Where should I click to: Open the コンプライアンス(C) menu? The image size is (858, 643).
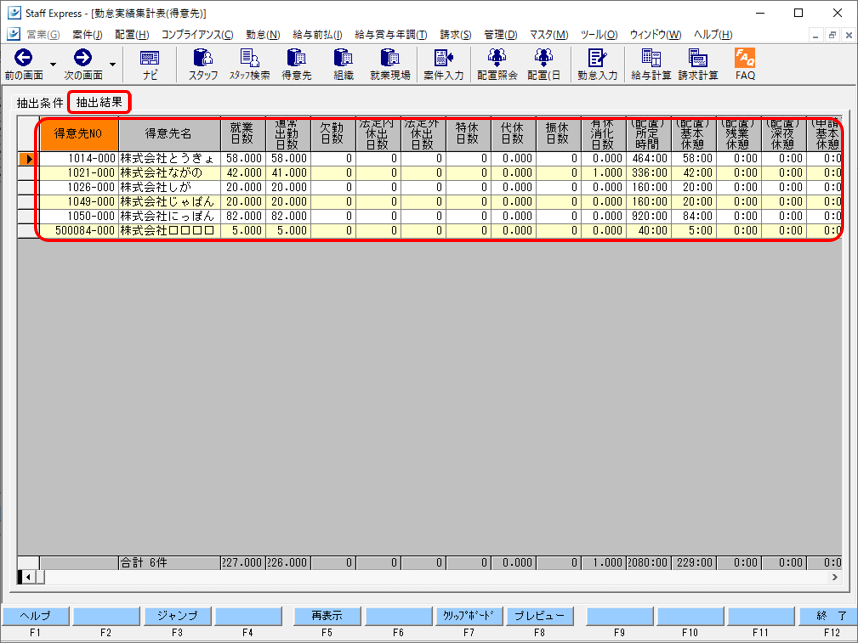(x=197, y=34)
